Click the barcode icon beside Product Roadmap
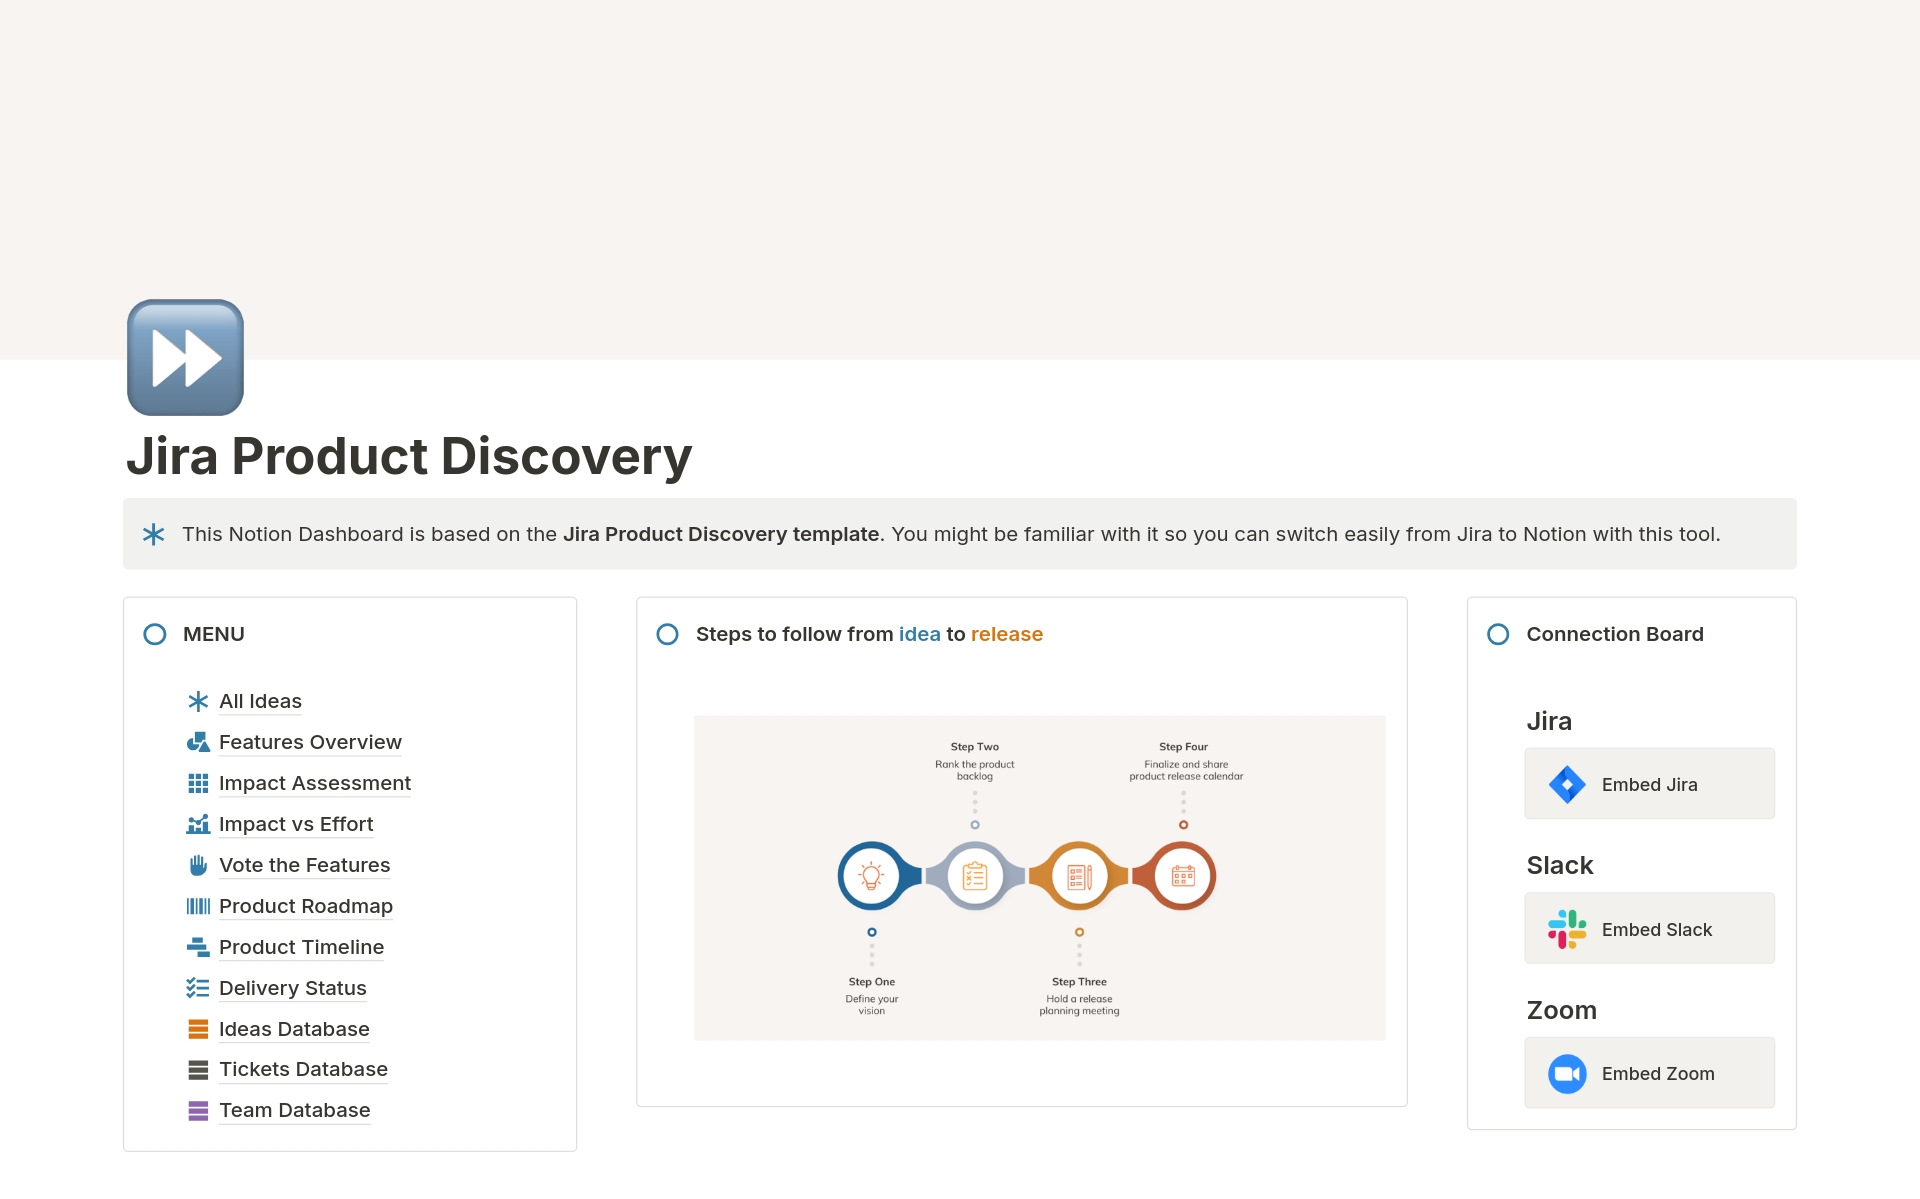 click(x=198, y=906)
